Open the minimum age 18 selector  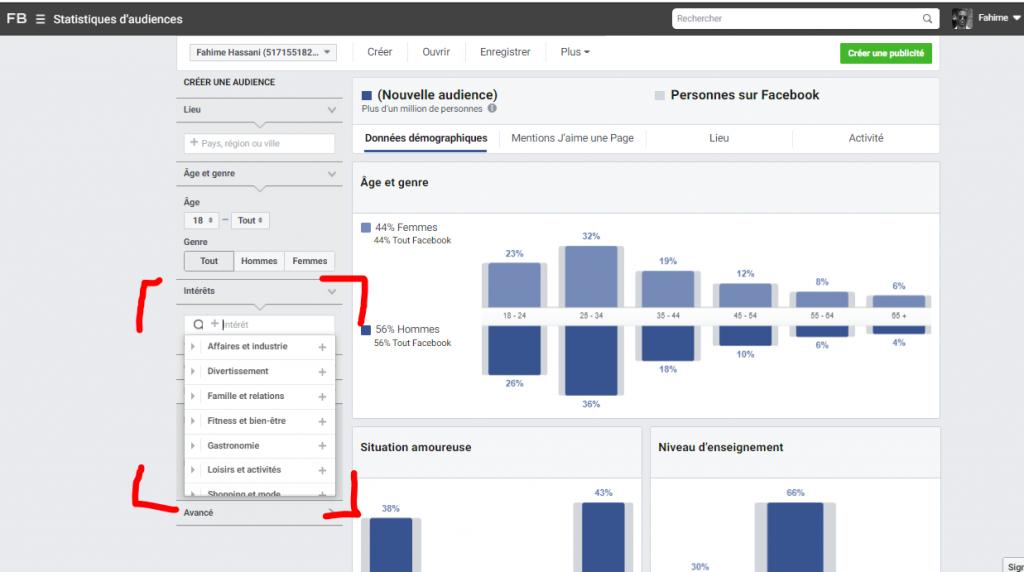click(201, 221)
